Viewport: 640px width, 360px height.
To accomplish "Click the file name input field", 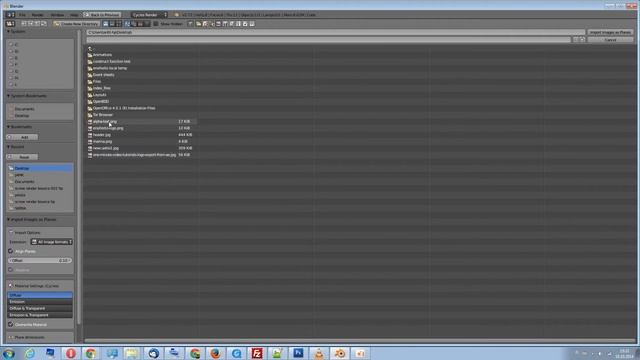I will tap(328, 40).
